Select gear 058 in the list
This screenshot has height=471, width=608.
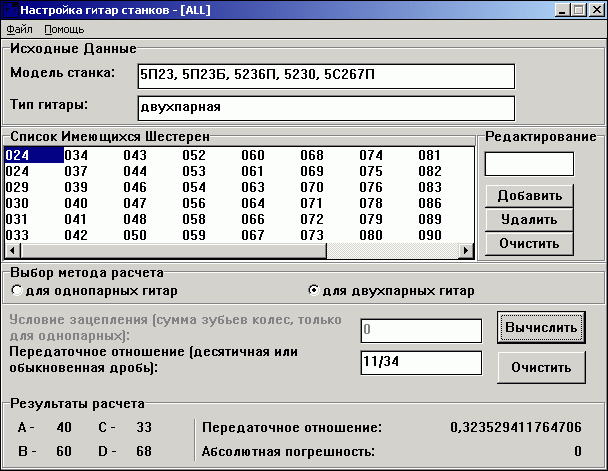click(194, 219)
